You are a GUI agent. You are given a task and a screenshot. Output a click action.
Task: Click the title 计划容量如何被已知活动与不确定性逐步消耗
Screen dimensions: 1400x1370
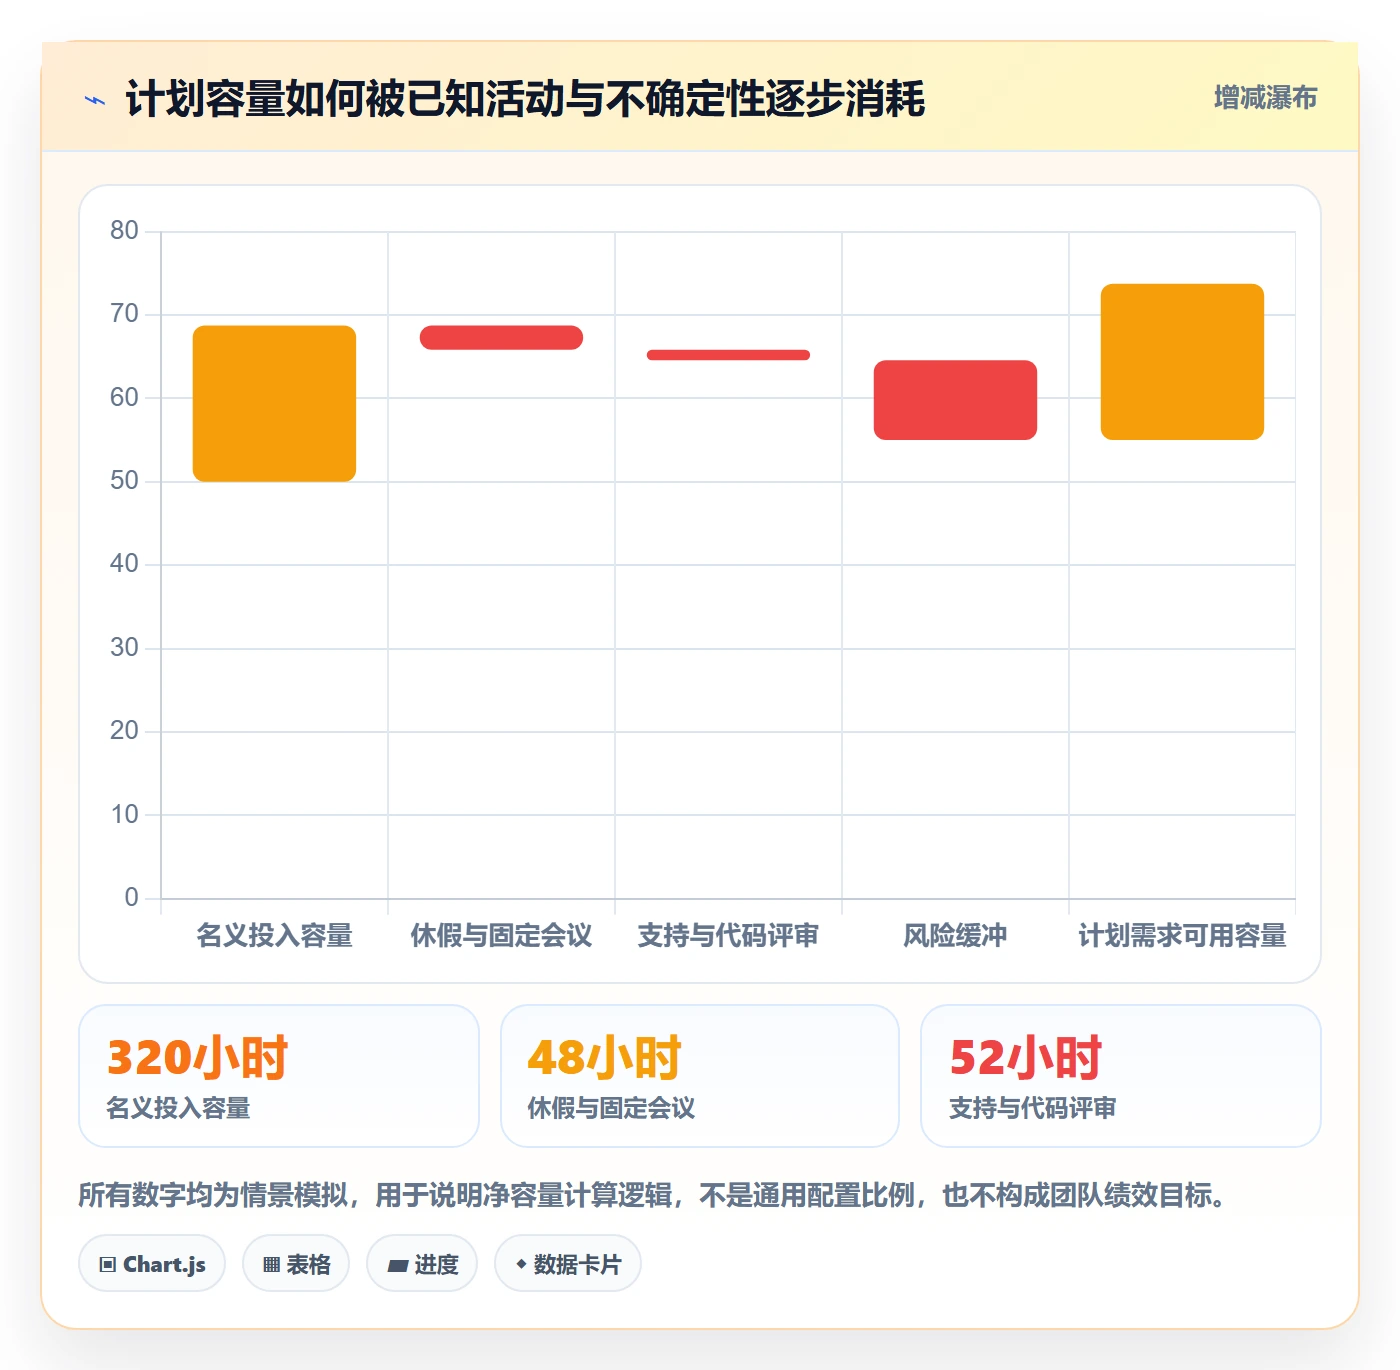tap(525, 99)
